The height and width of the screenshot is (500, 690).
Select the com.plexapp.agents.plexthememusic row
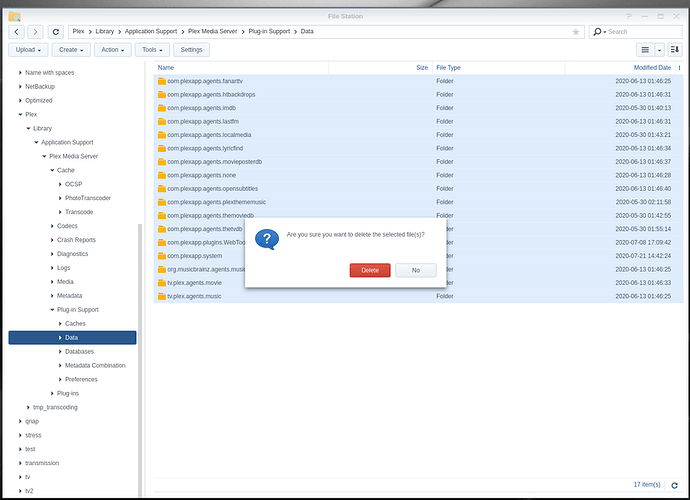click(418, 202)
